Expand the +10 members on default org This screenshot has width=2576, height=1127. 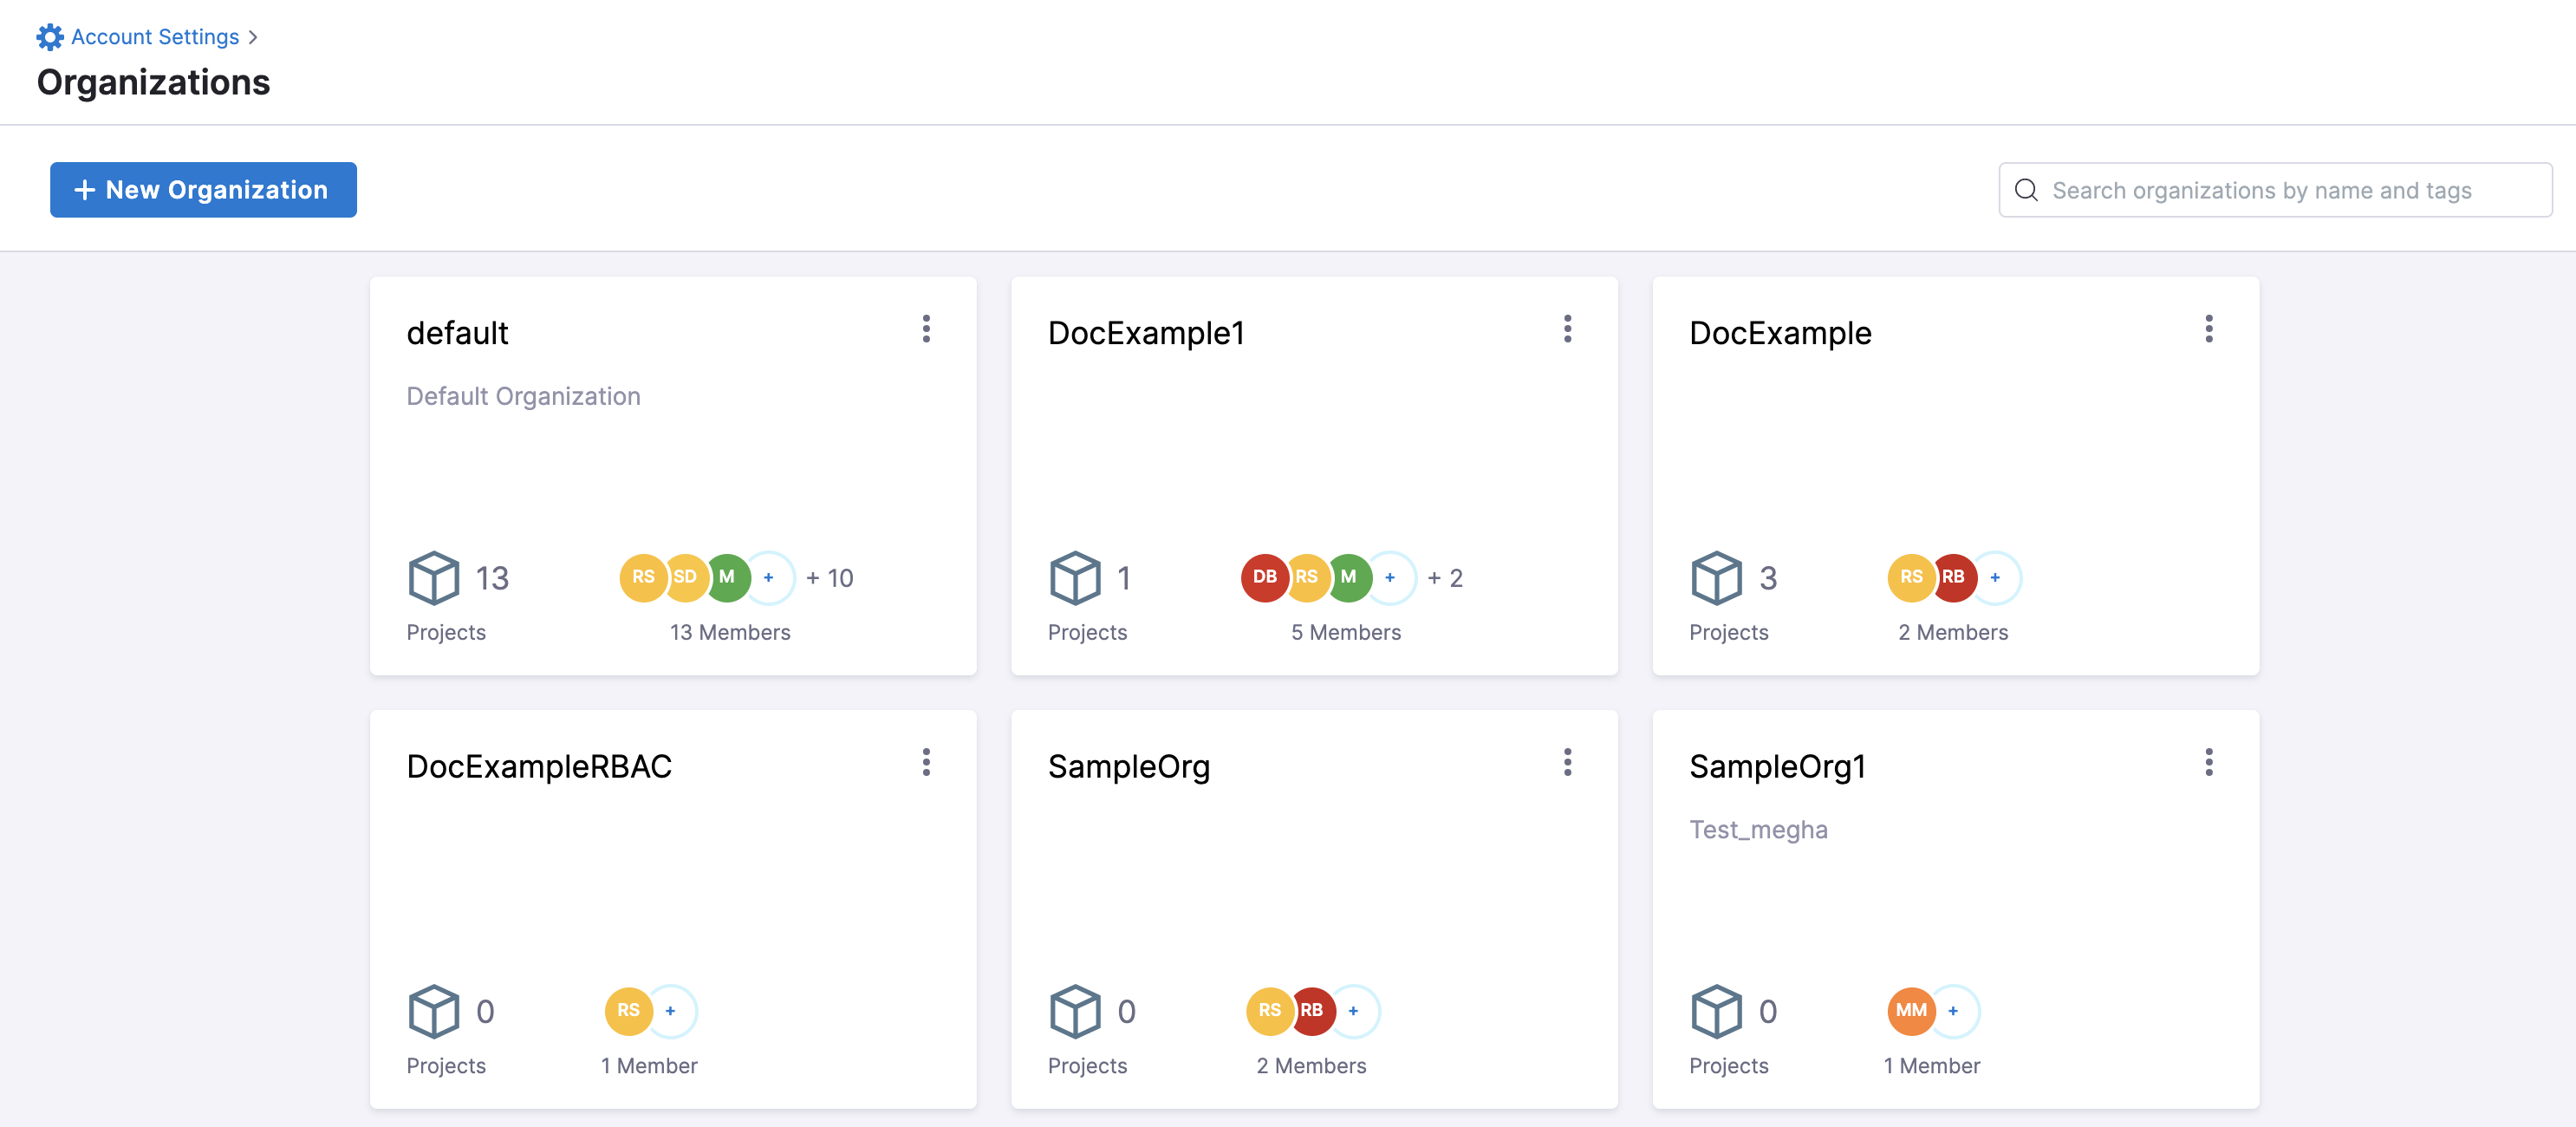pos(830,578)
